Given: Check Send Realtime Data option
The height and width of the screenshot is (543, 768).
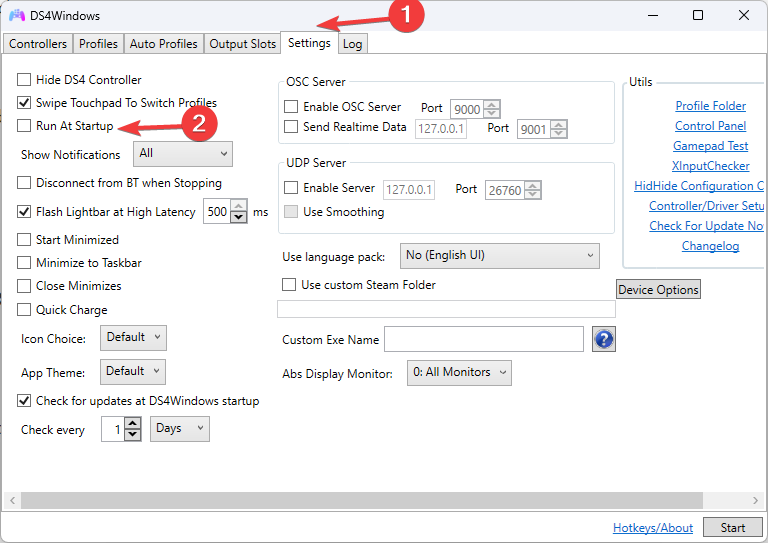Looking at the screenshot, I should tap(291, 126).
